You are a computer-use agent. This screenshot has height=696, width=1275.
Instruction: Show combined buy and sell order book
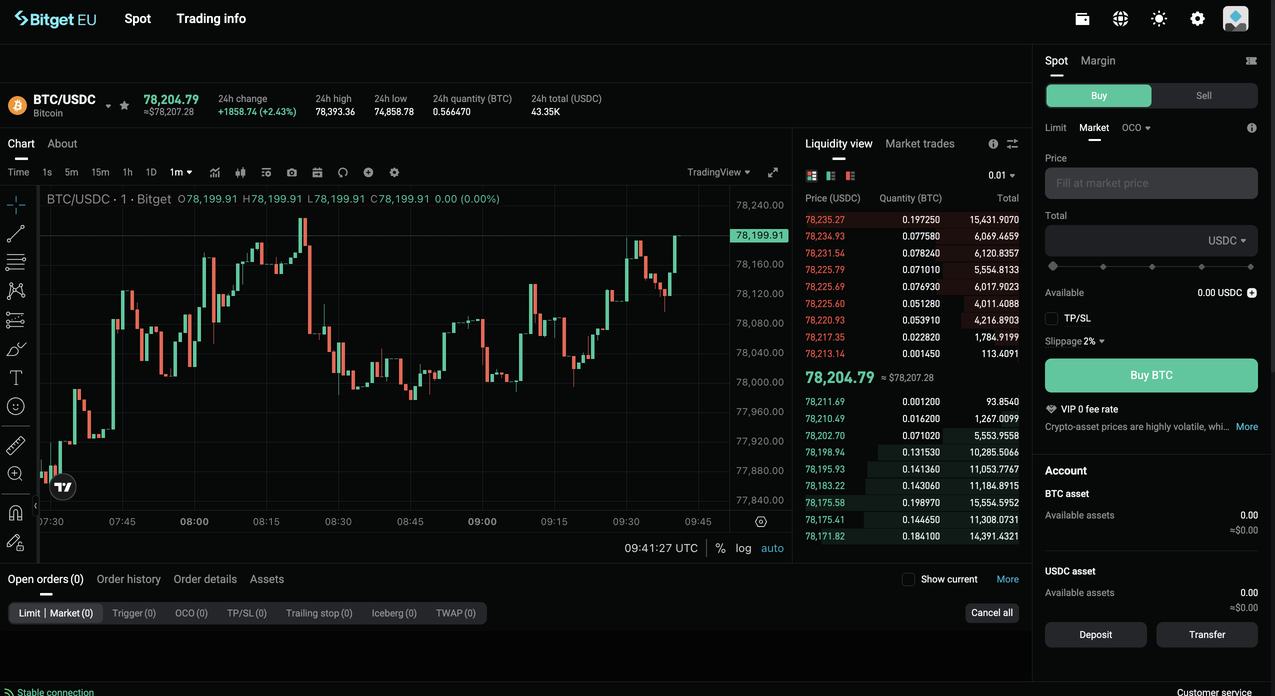click(x=812, y=176)
